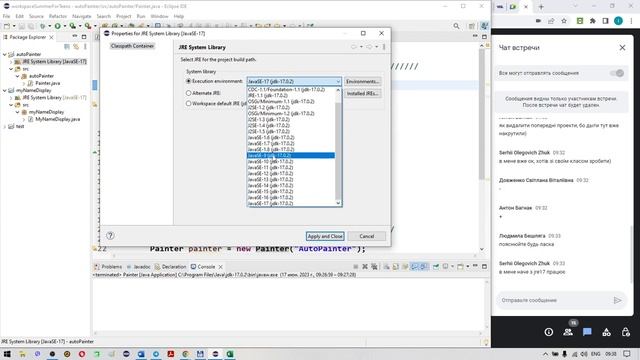640x360 pixels.
Task: Click the Terminate icon in Console toolbar
Action: [x=356, y=267]
